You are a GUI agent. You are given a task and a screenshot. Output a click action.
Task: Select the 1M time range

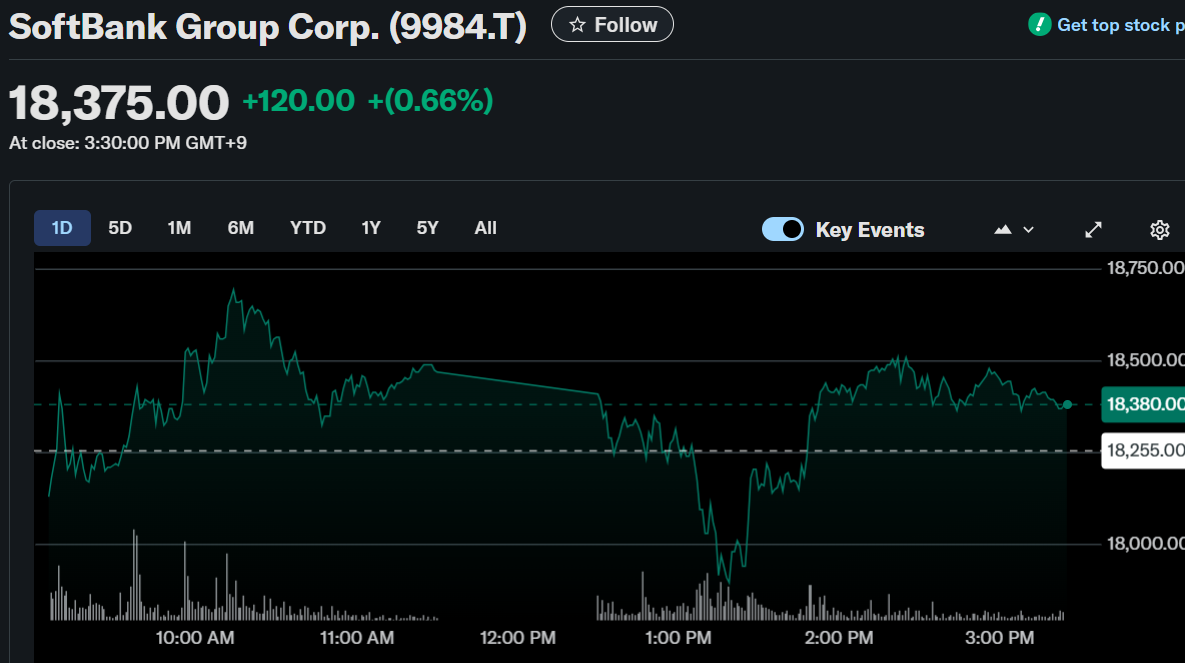[x=179, y=228]
